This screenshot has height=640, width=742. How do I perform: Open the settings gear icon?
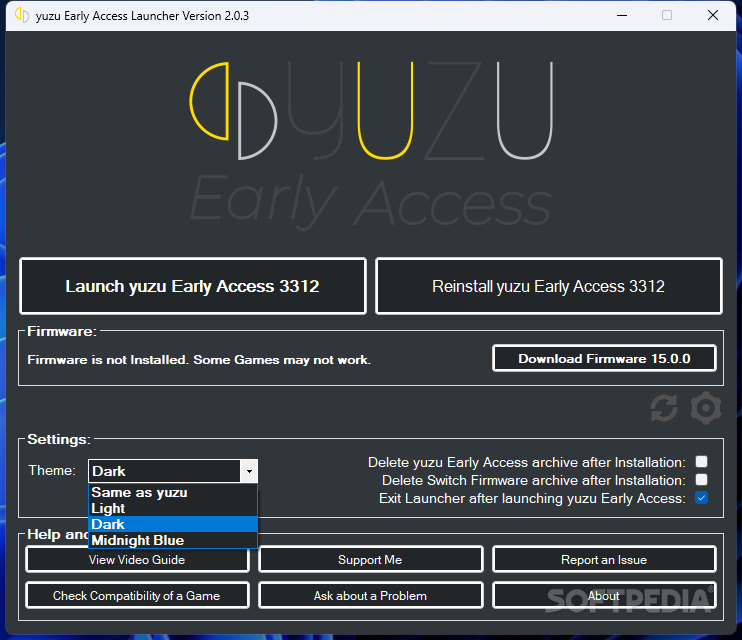coord(706,408)
